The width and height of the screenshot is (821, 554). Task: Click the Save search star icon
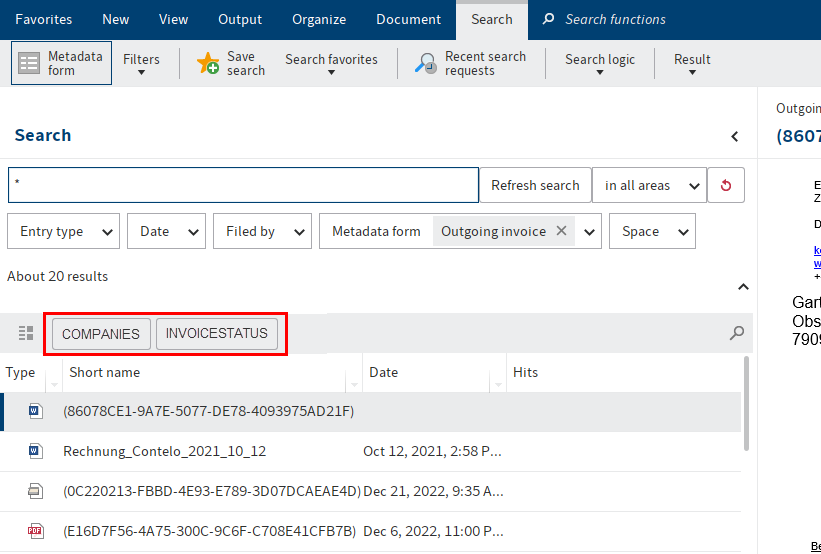(x=208, y=64)
